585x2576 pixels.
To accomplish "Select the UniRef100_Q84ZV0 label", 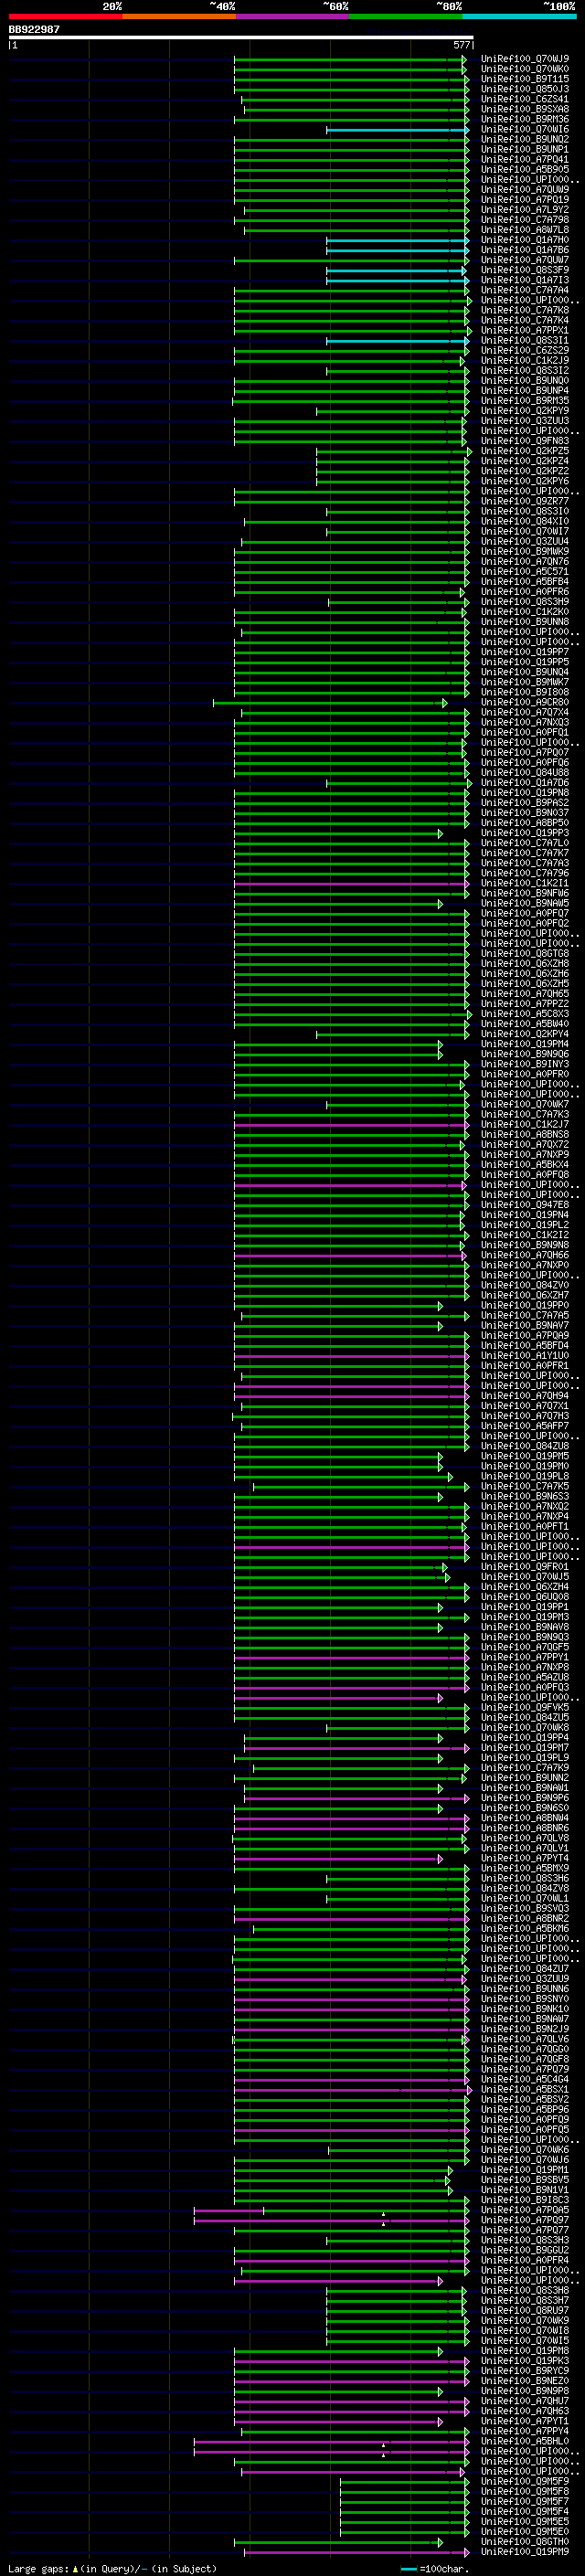I will pyautogui.click(x=525, y=1285).
